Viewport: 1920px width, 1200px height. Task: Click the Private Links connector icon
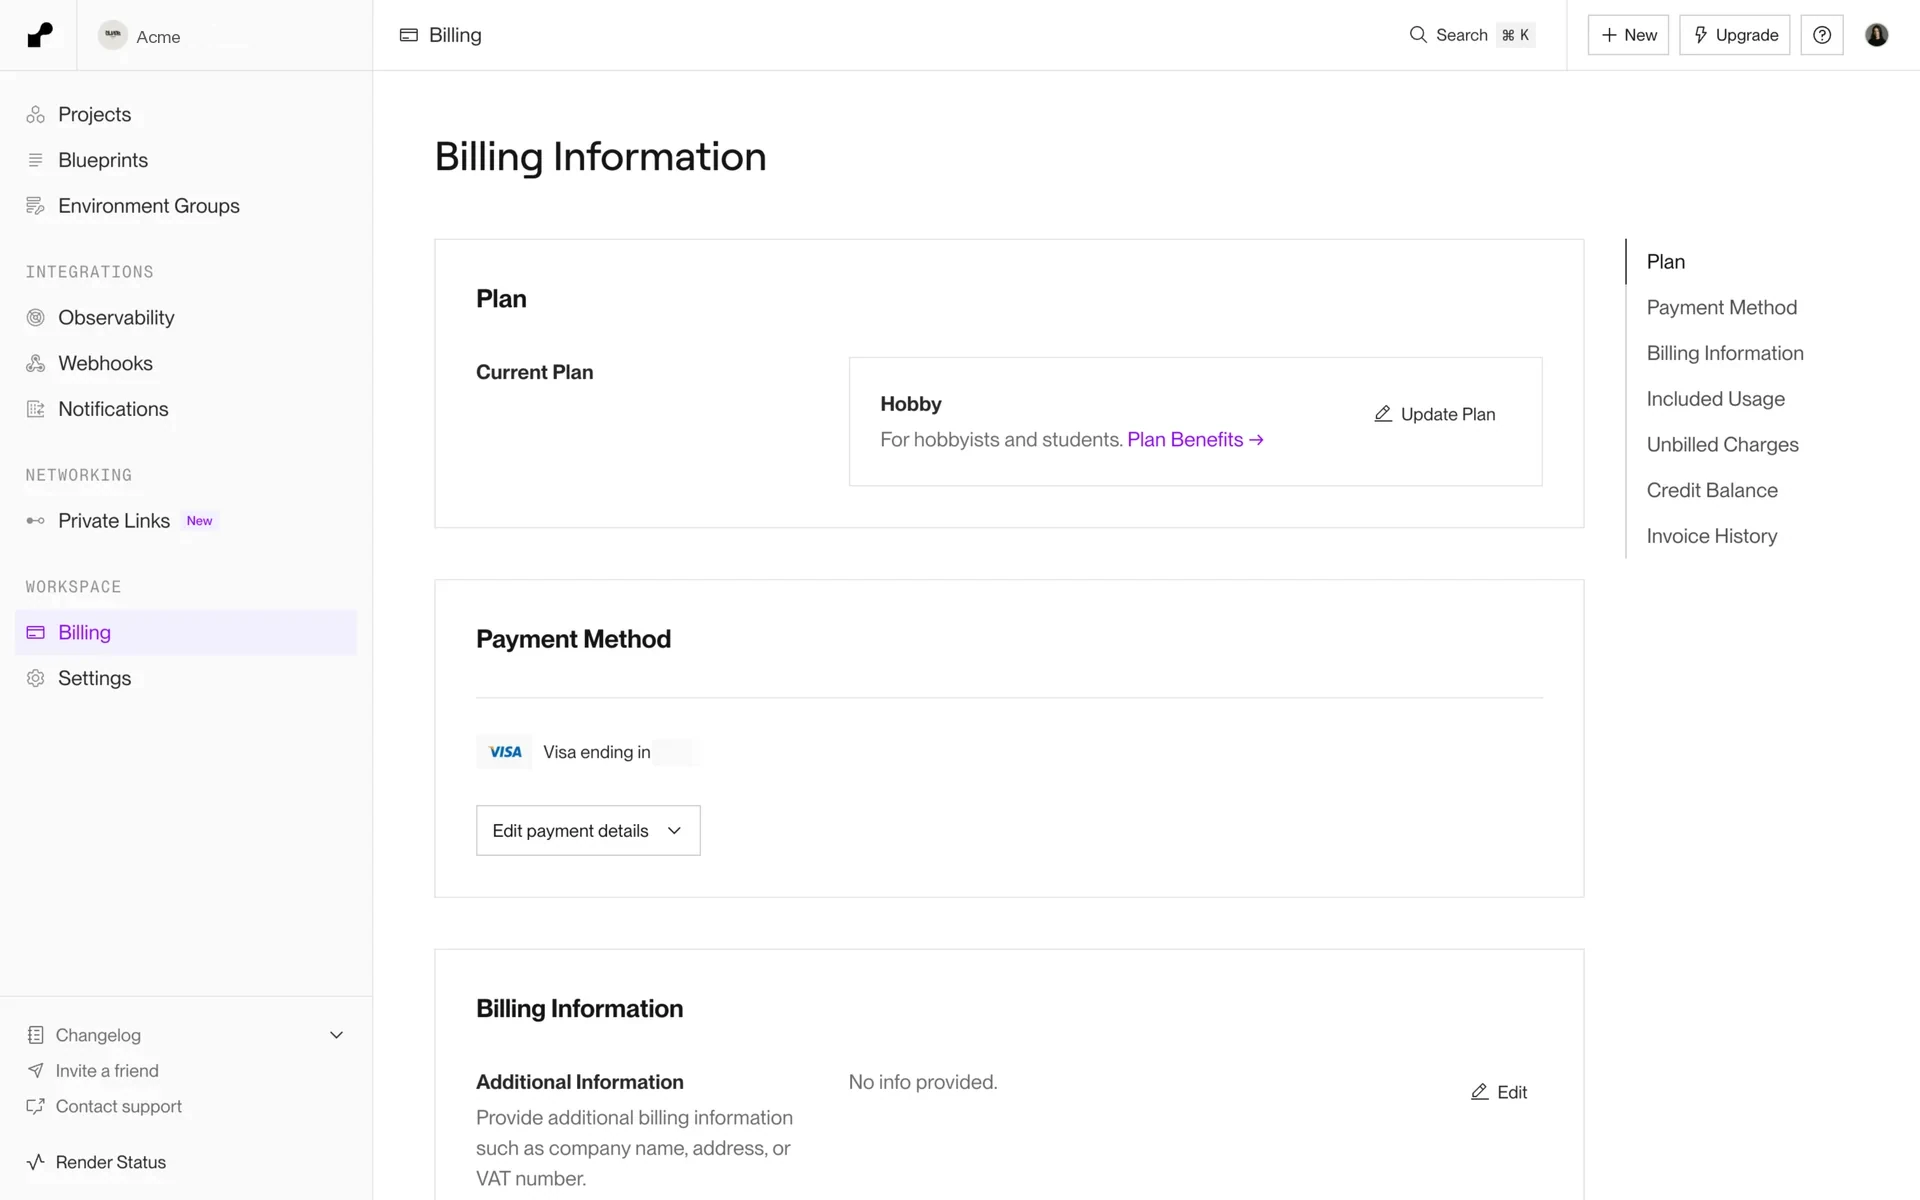[36, 521]
